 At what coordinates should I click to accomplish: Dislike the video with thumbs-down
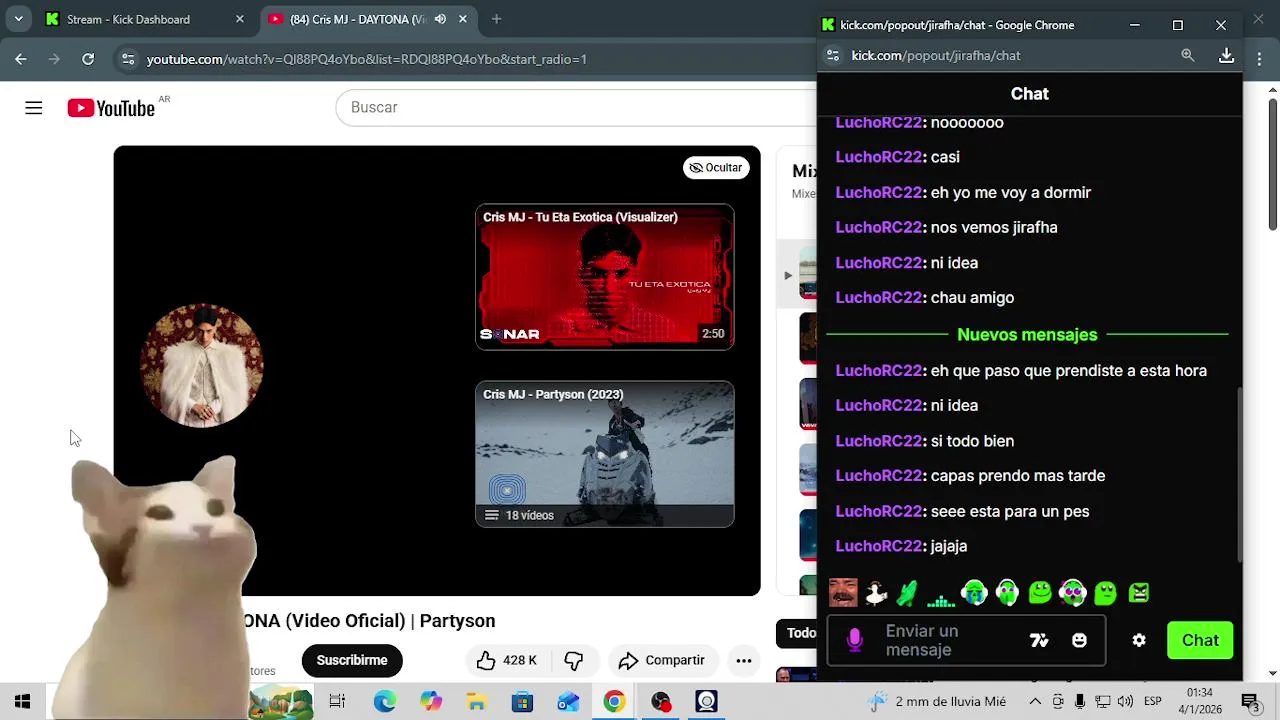pos(573,660)
